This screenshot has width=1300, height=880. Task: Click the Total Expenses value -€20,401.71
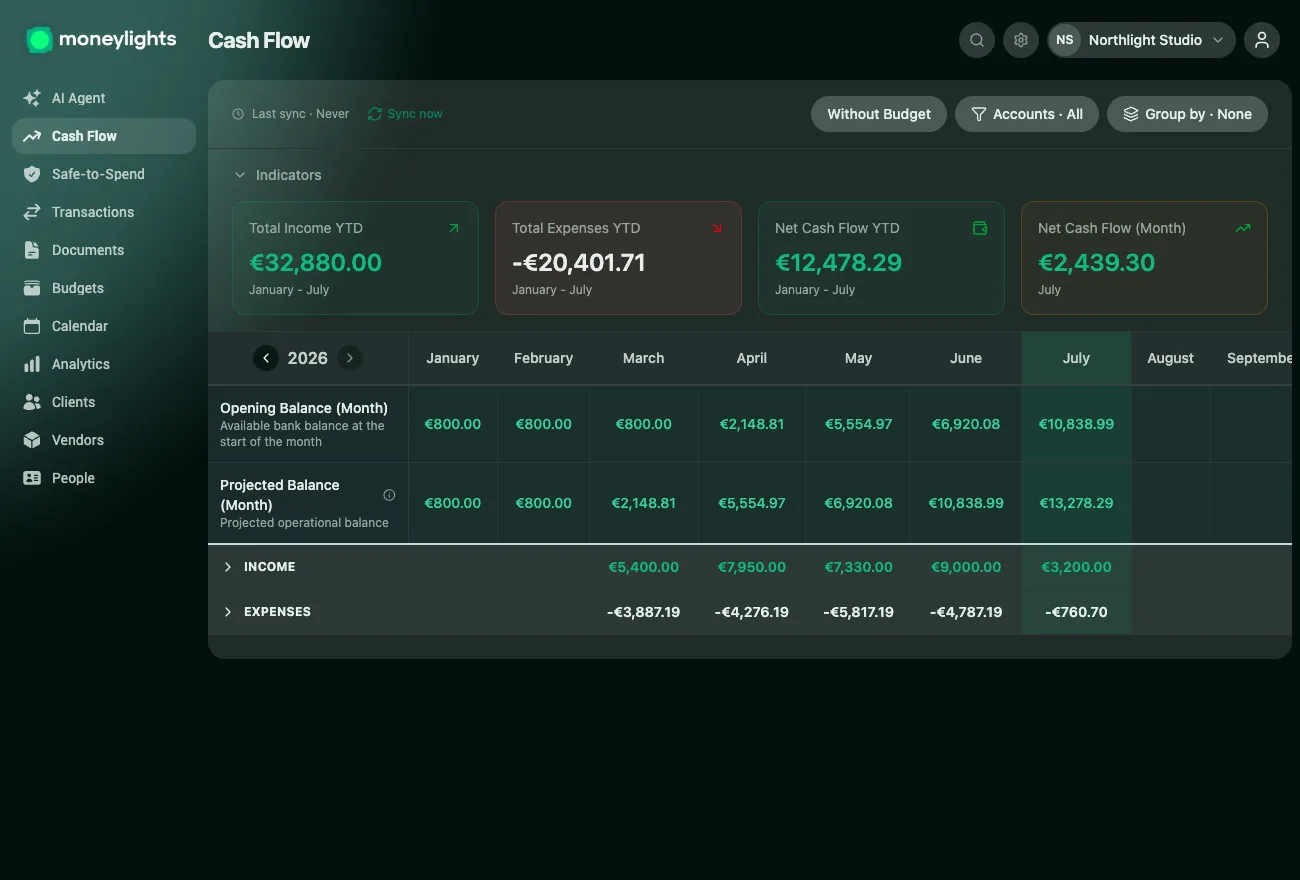click(578, 263)
